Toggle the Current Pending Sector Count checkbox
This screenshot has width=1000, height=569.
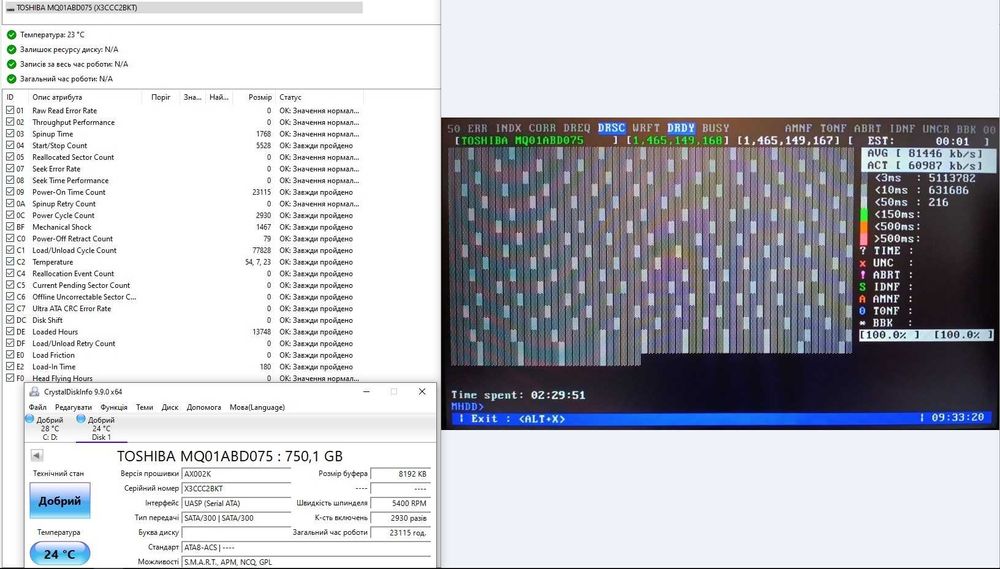point(10,285)
